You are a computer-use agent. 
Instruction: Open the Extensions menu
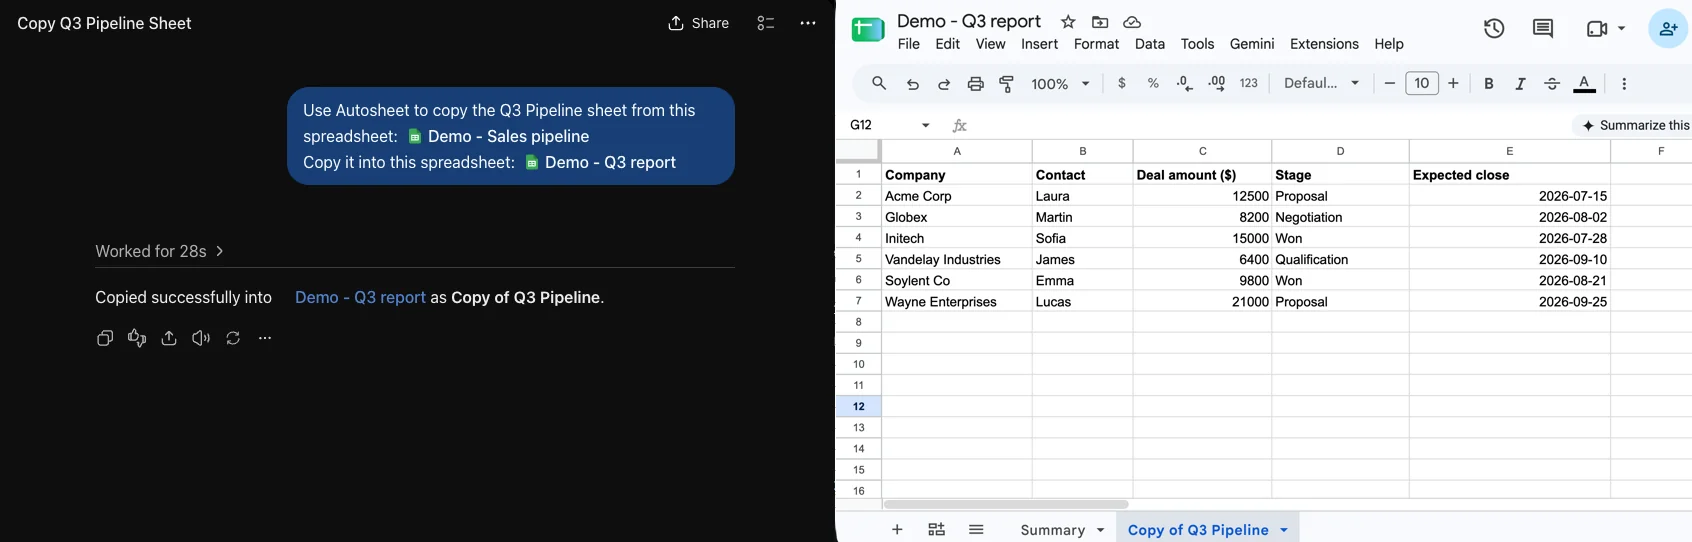(1325, 44)
